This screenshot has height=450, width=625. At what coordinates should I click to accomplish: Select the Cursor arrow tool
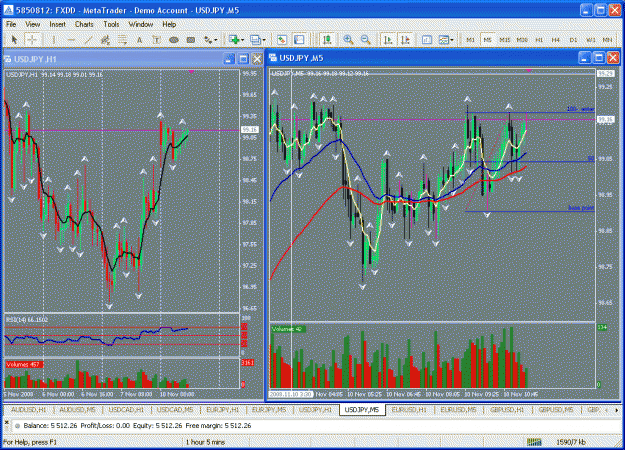14,40
